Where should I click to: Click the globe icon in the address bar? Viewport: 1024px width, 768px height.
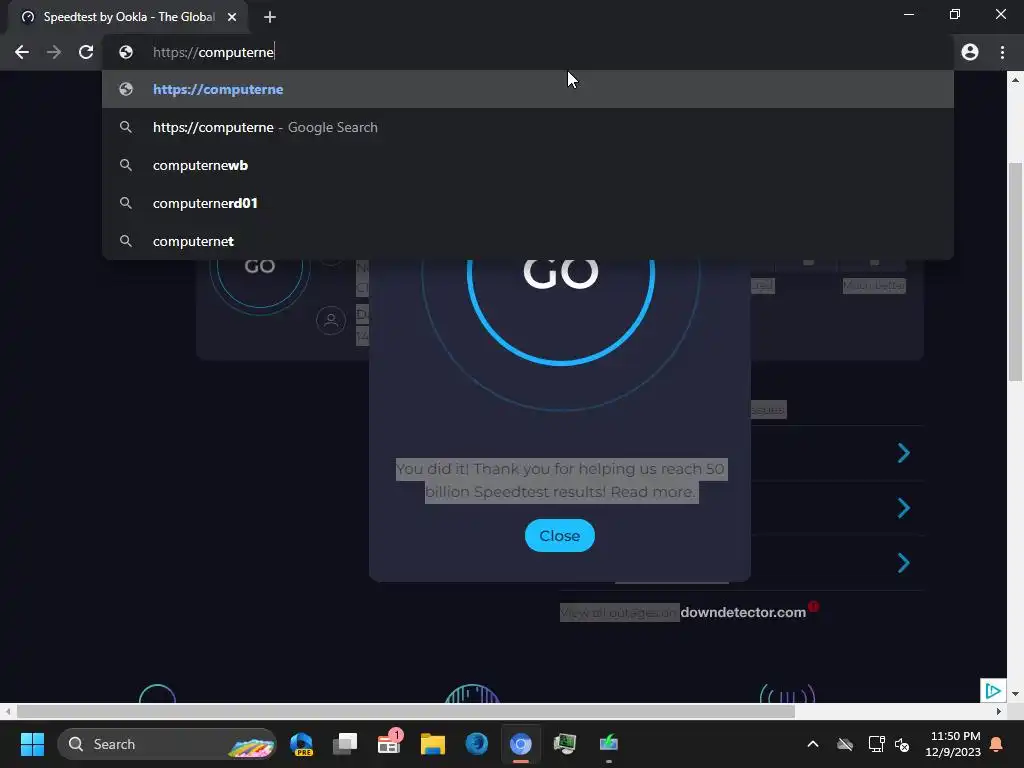click(x=126, y=52)
